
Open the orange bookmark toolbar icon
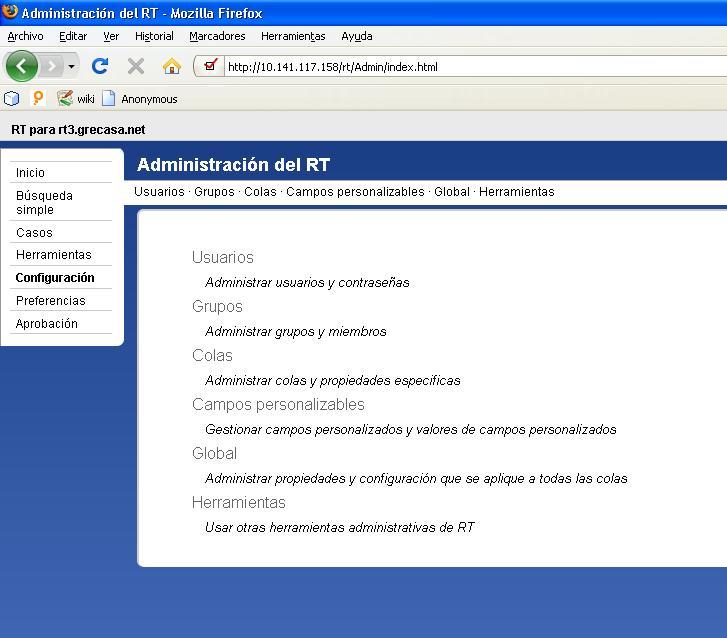click(39, 98)
